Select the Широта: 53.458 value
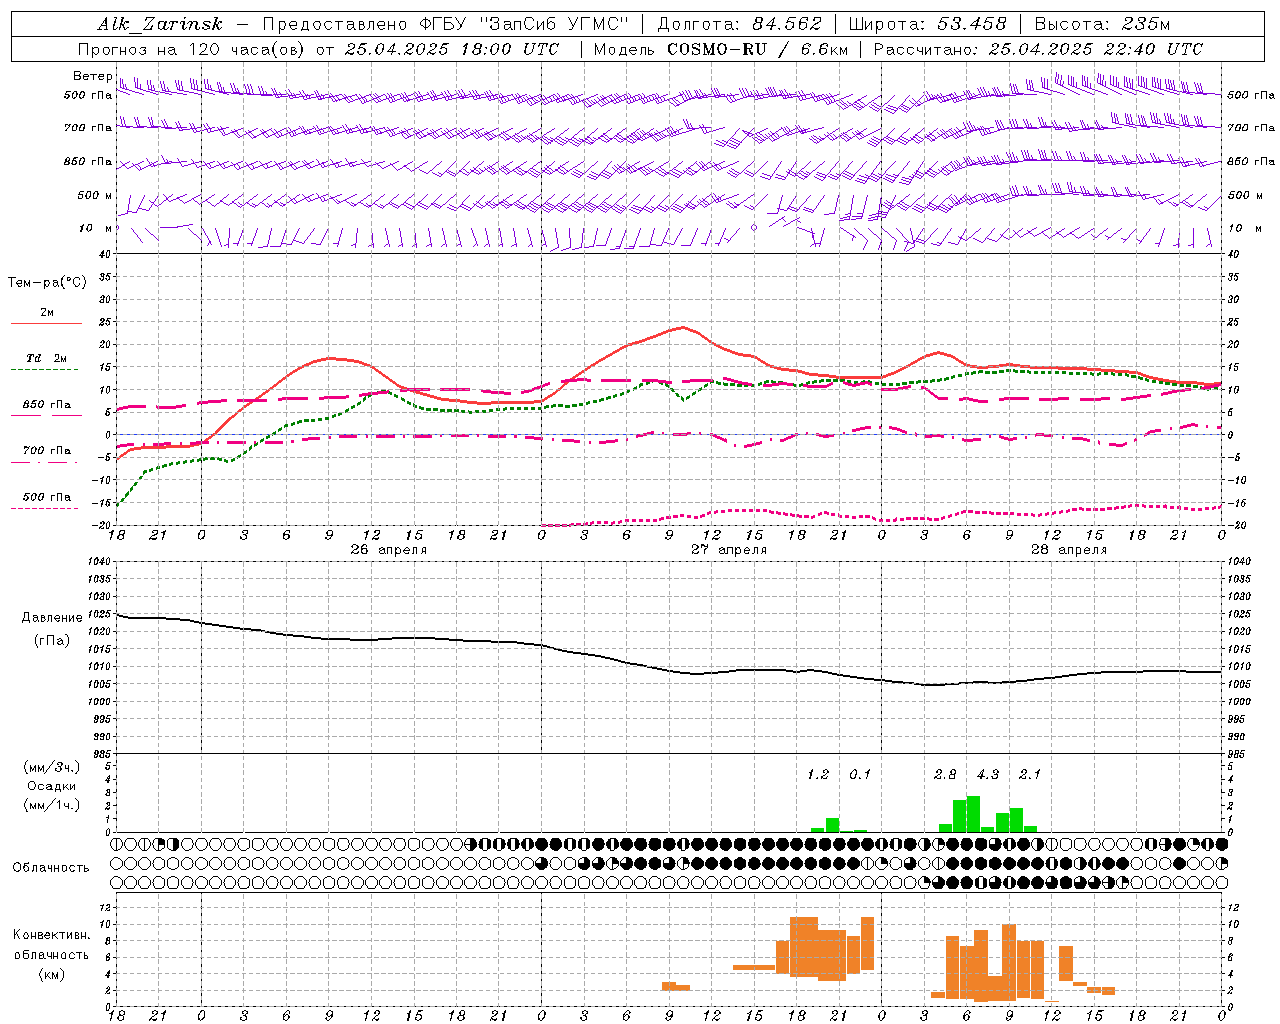 [x=928, y=24]
